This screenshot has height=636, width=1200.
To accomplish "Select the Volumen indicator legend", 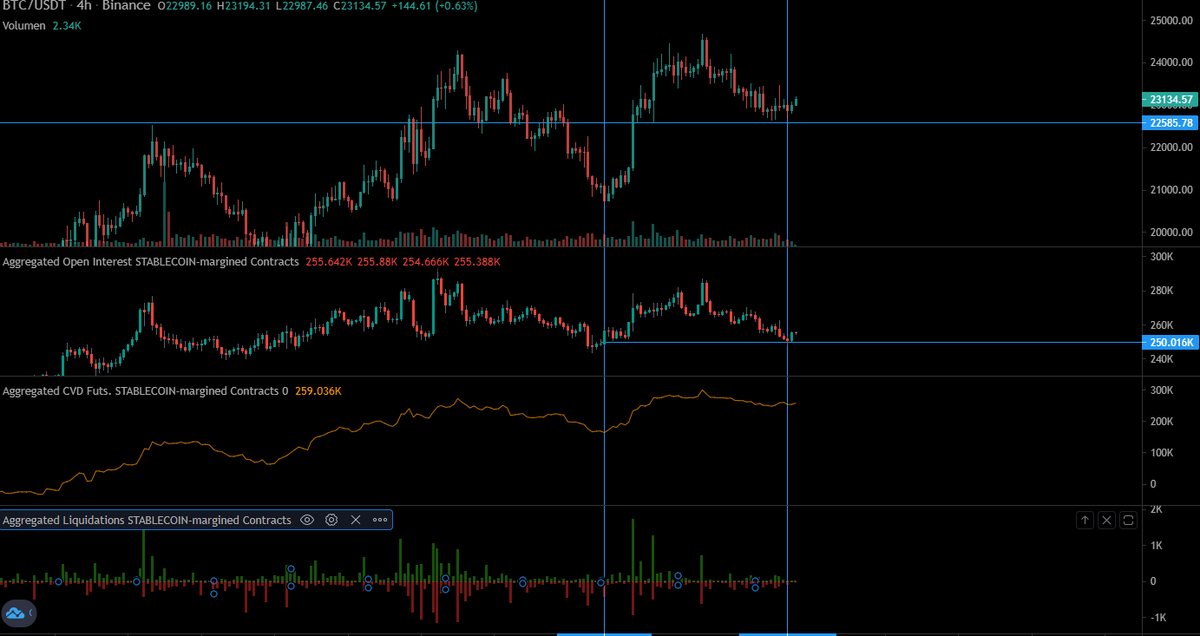I will click(x=22, y=25).
